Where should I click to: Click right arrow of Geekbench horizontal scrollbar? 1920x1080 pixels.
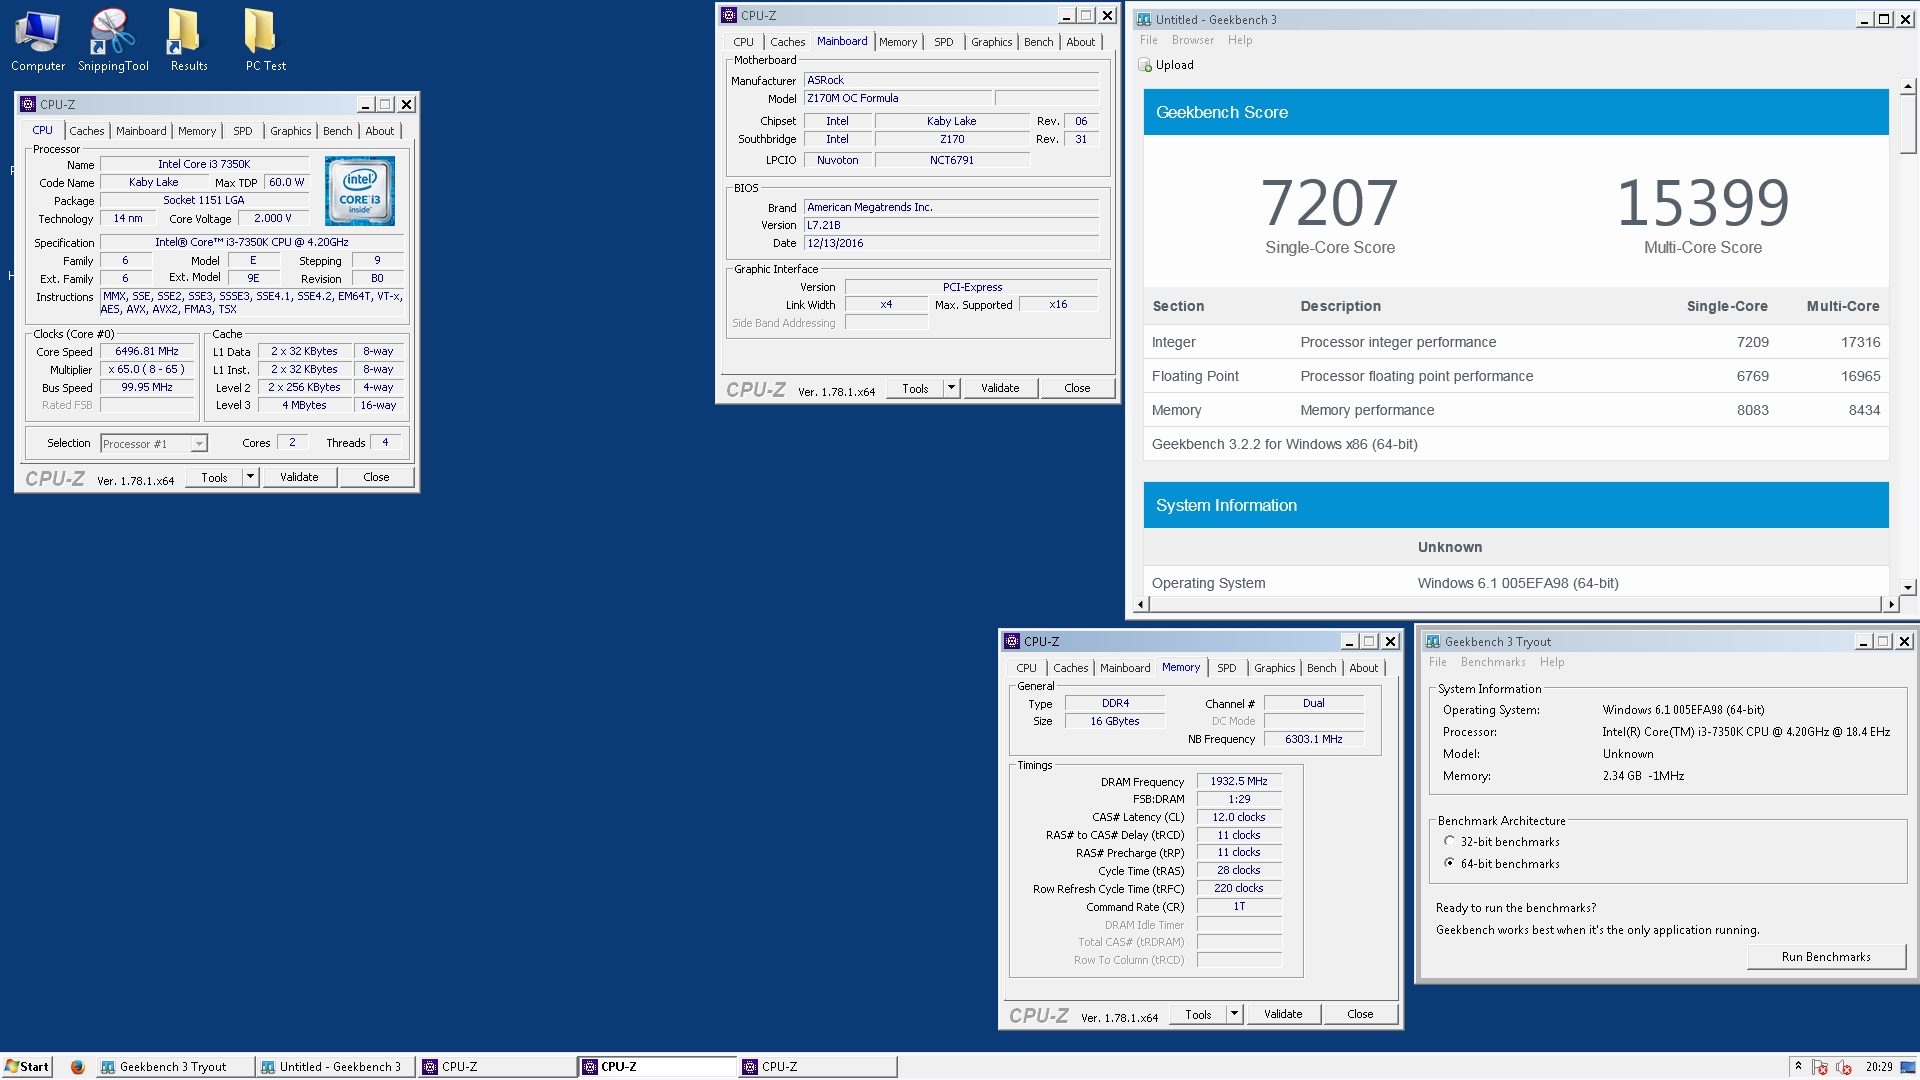[x=1891, y=604]
